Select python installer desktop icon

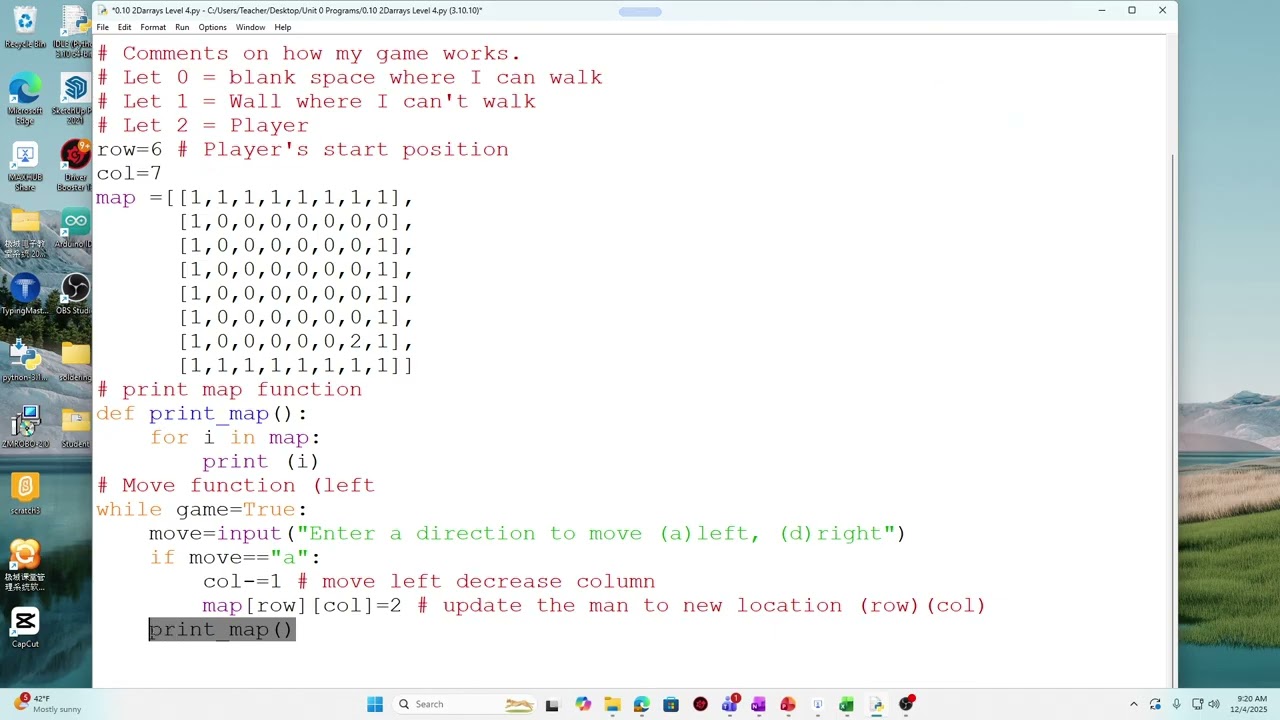click(x=25, y=361)
